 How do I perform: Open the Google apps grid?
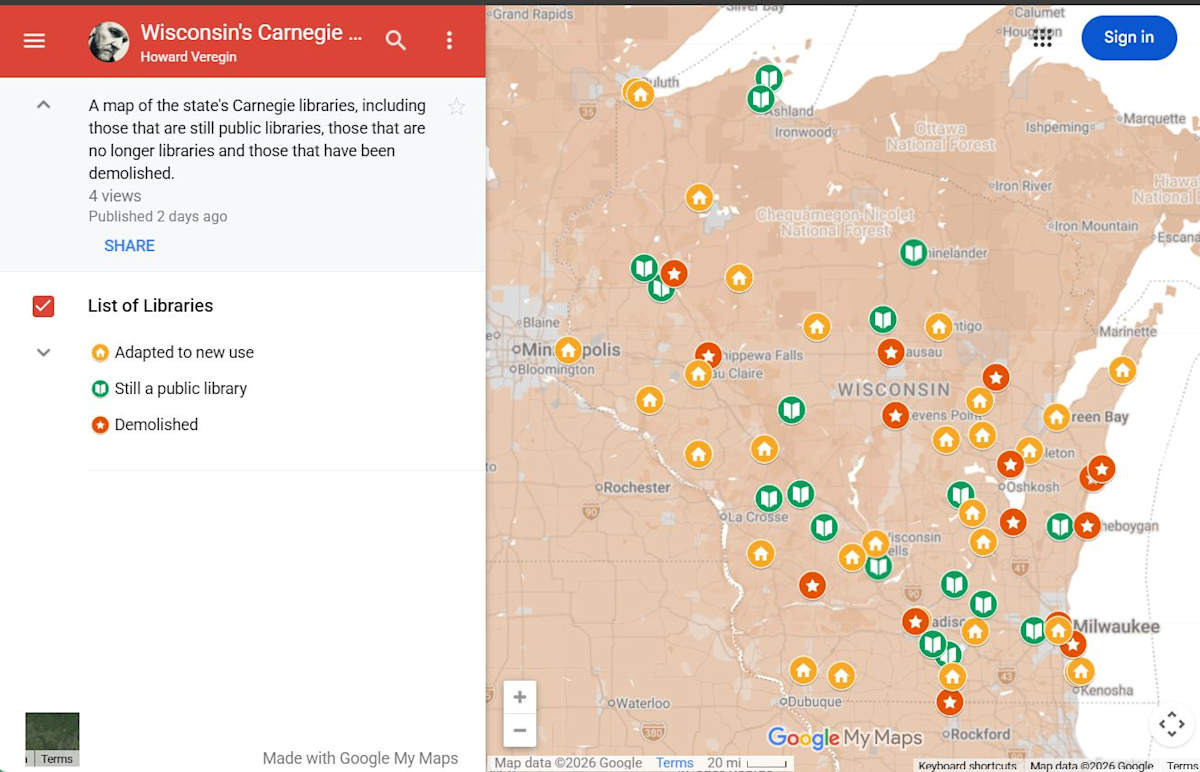tap(1042, 38)
